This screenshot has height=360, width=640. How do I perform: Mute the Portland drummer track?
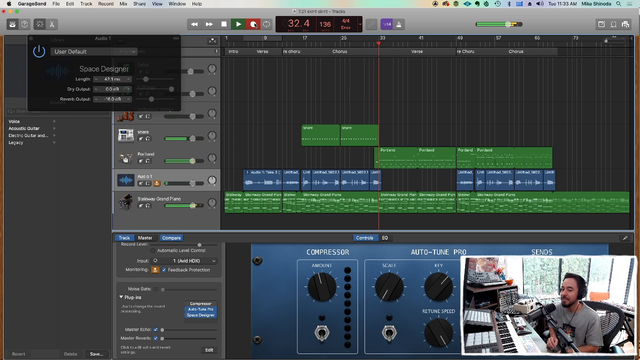pyautogui.click(x=141, y=161)
